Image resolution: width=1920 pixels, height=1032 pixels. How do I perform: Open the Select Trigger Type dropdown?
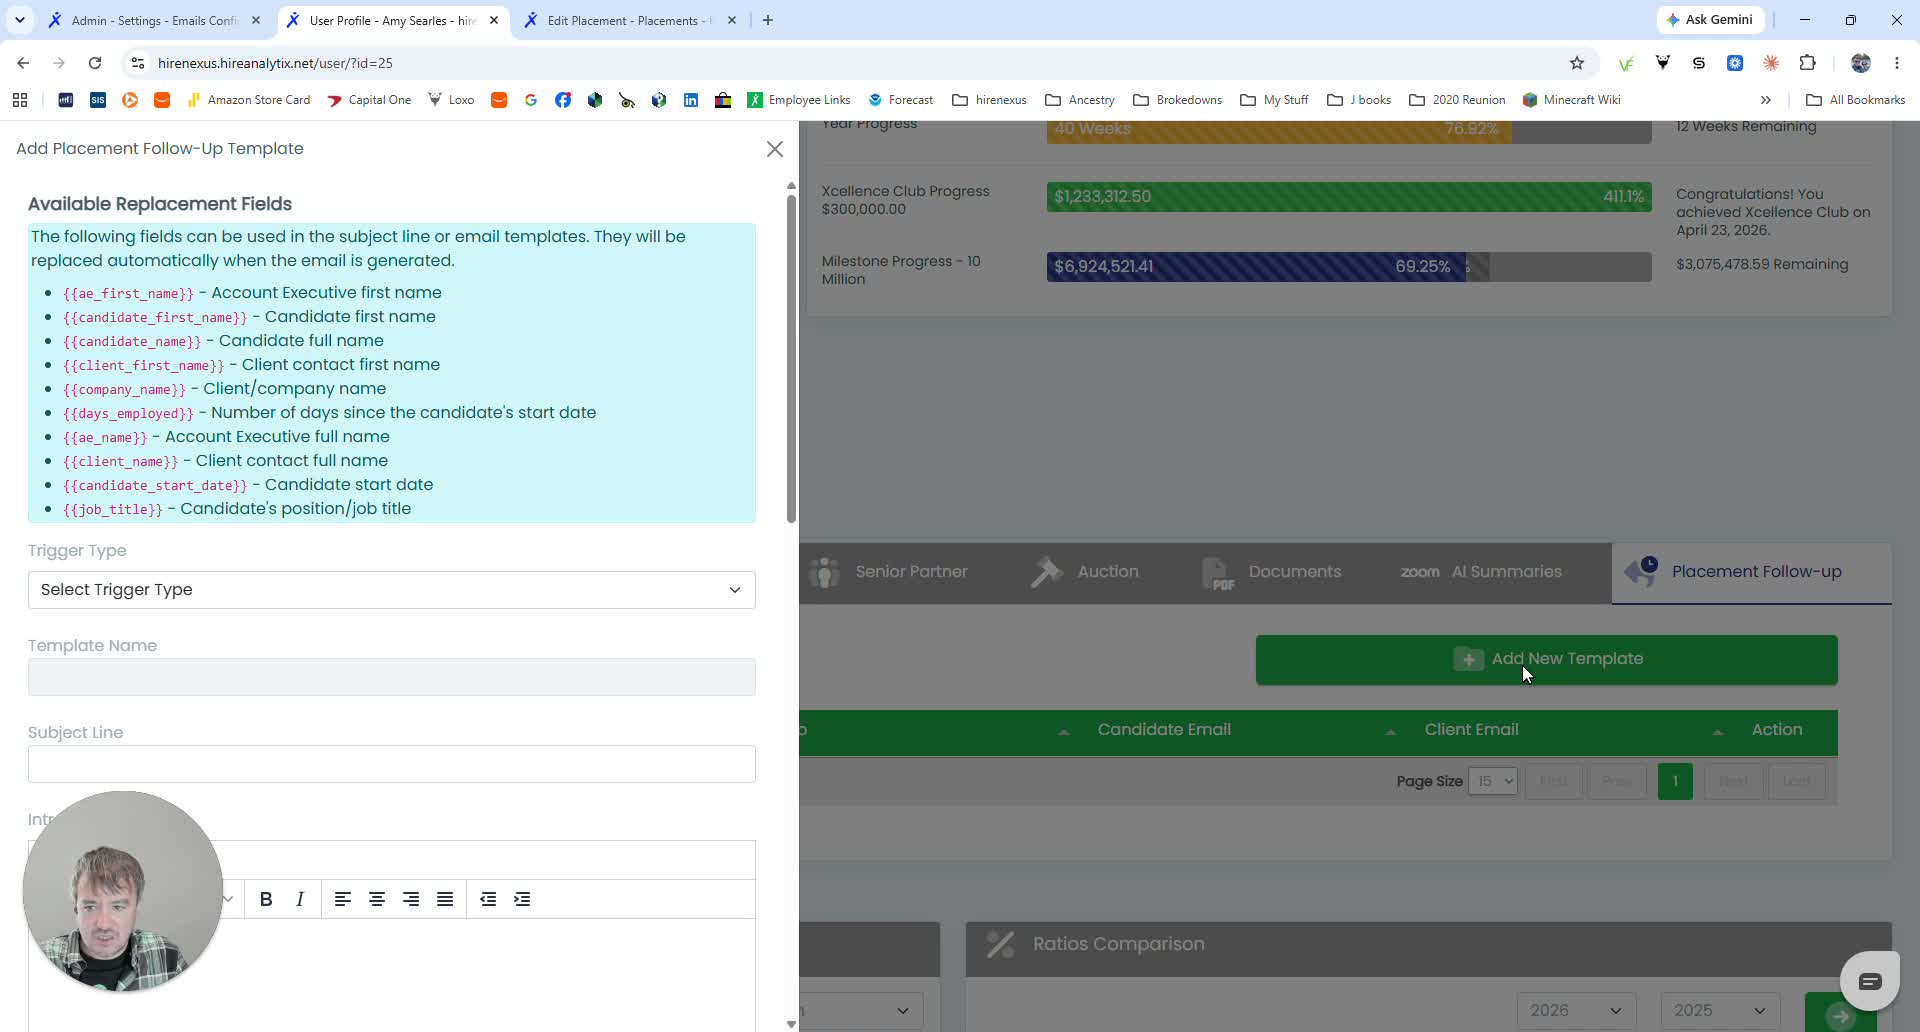(392, 590)
